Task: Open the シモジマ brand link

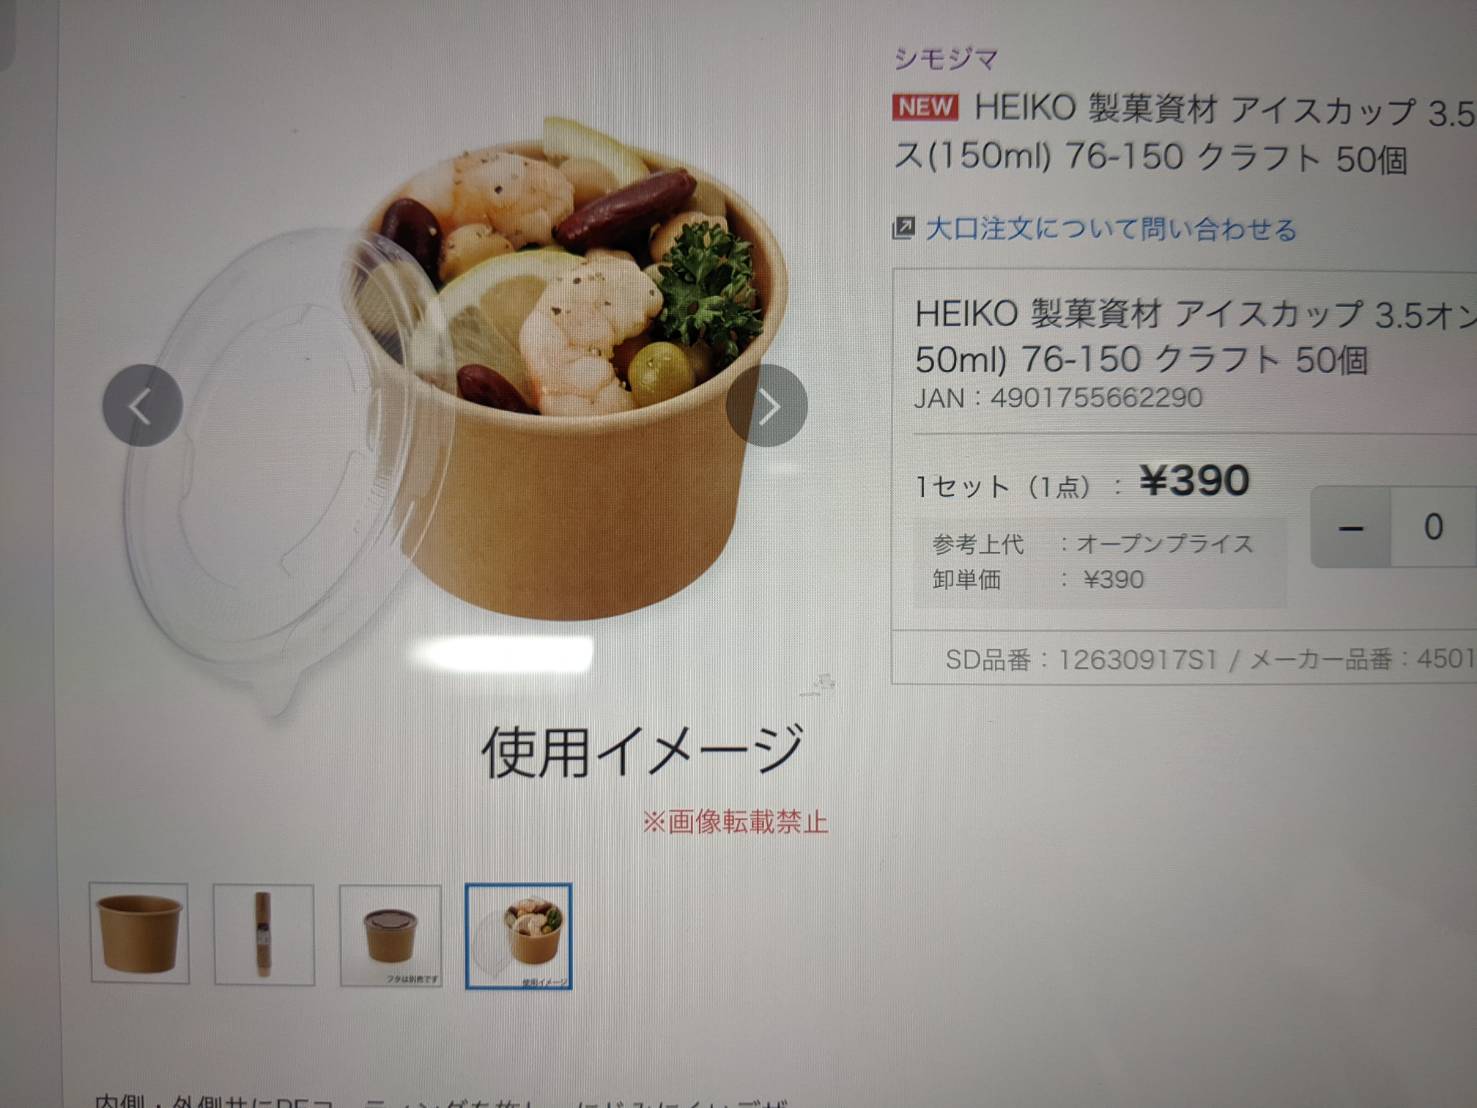Action: coord(946,59)
